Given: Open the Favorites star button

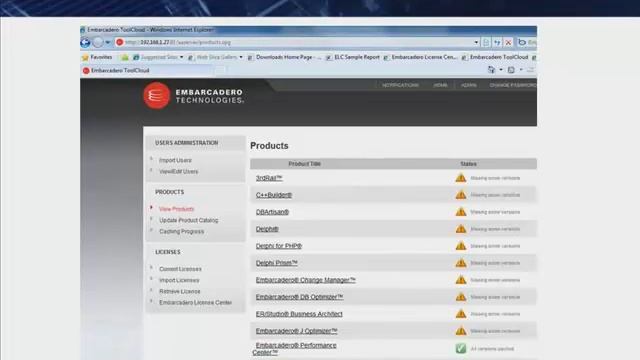Looking at the screenshot, I should [x=97, y=58].
